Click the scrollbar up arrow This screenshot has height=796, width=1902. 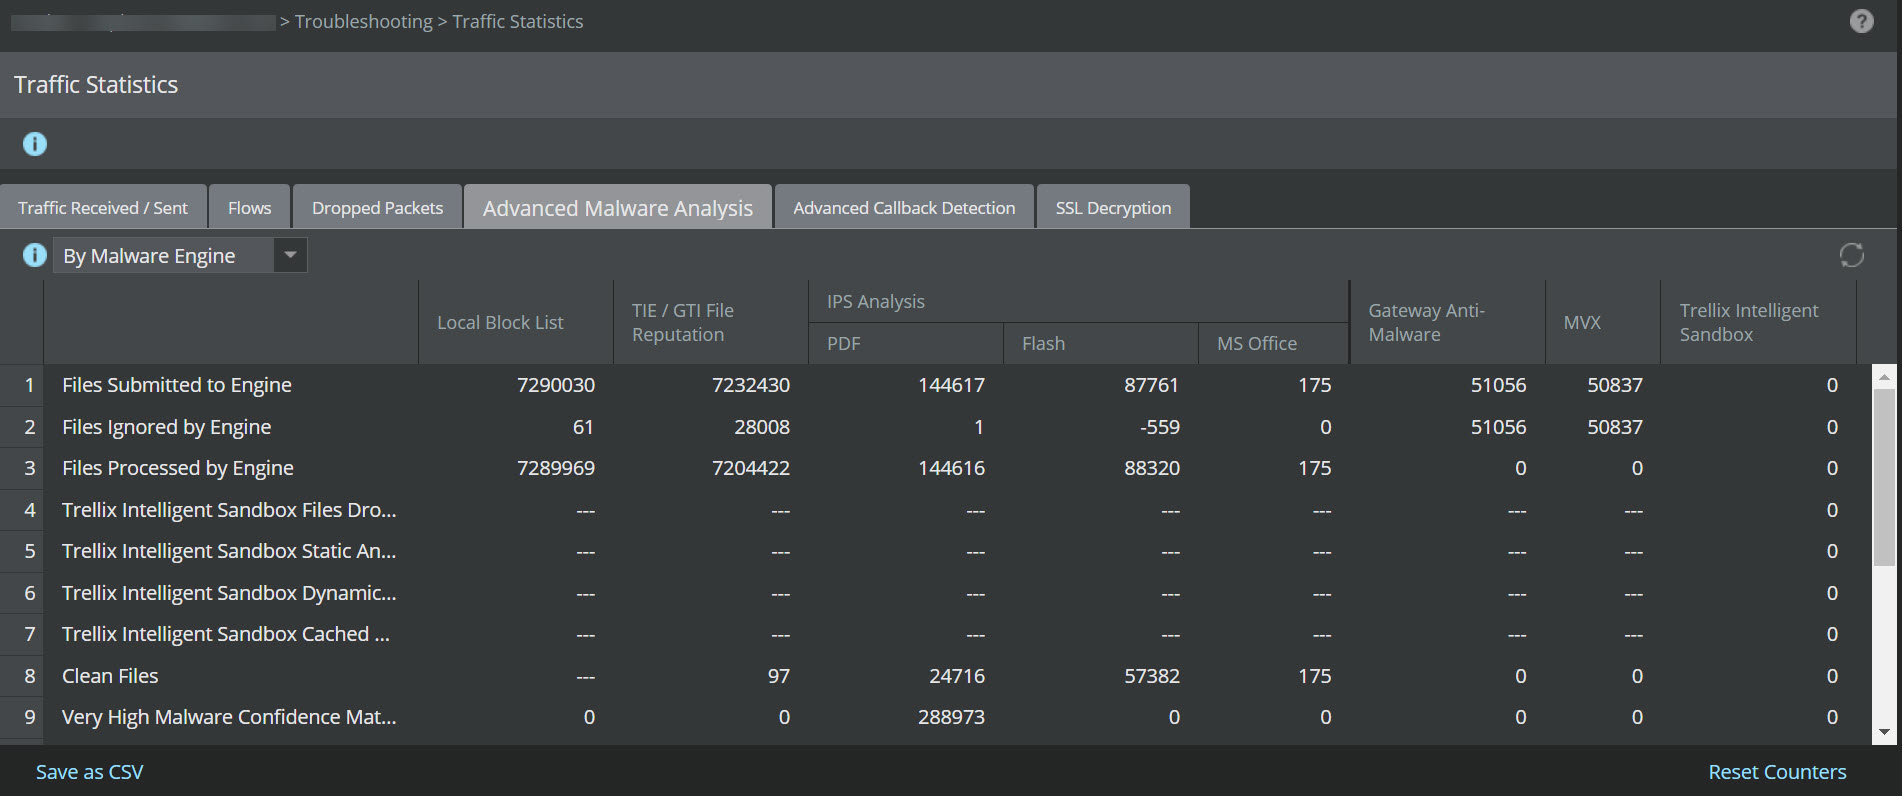[x=1884, y=377]
